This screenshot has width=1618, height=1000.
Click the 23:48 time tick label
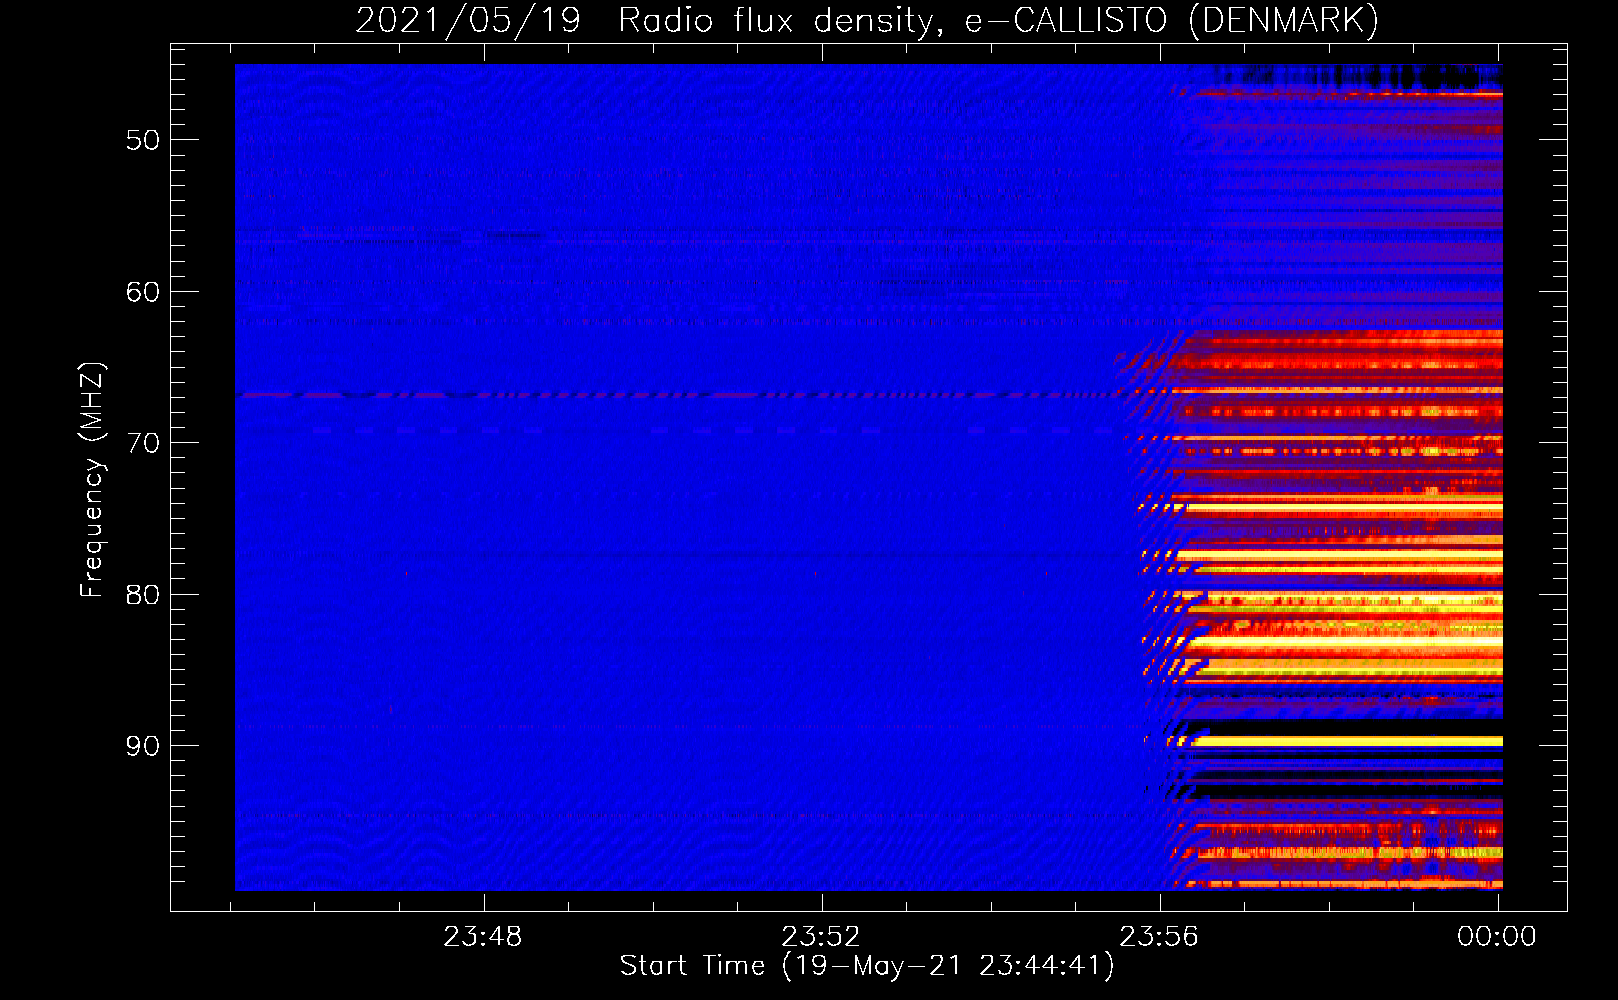tap(483, 937)
